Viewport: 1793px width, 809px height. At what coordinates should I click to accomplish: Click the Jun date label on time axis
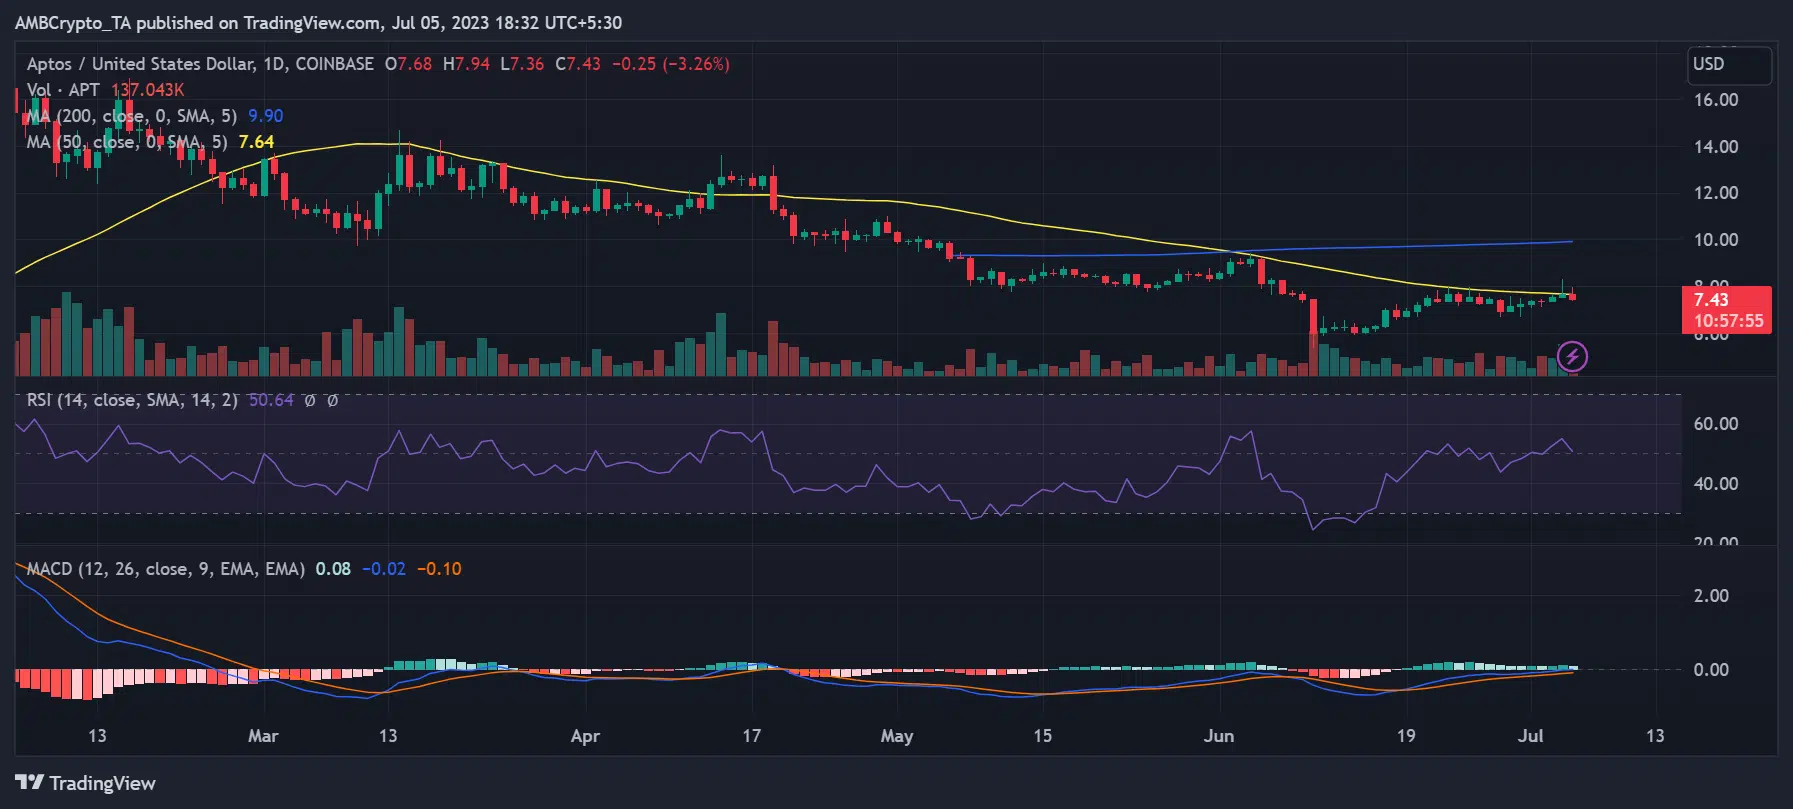pos(1219,736)
